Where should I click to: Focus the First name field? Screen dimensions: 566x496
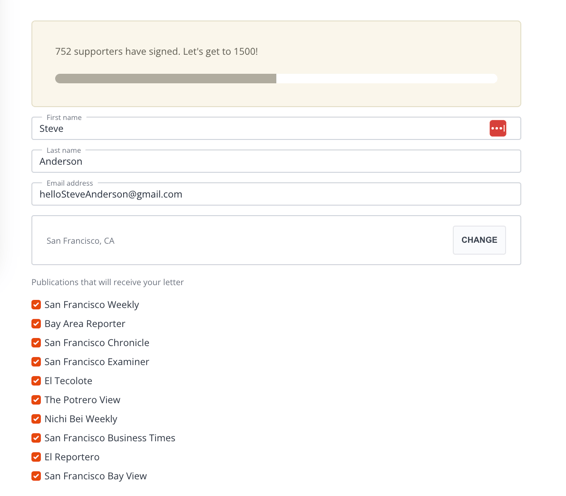276,128
